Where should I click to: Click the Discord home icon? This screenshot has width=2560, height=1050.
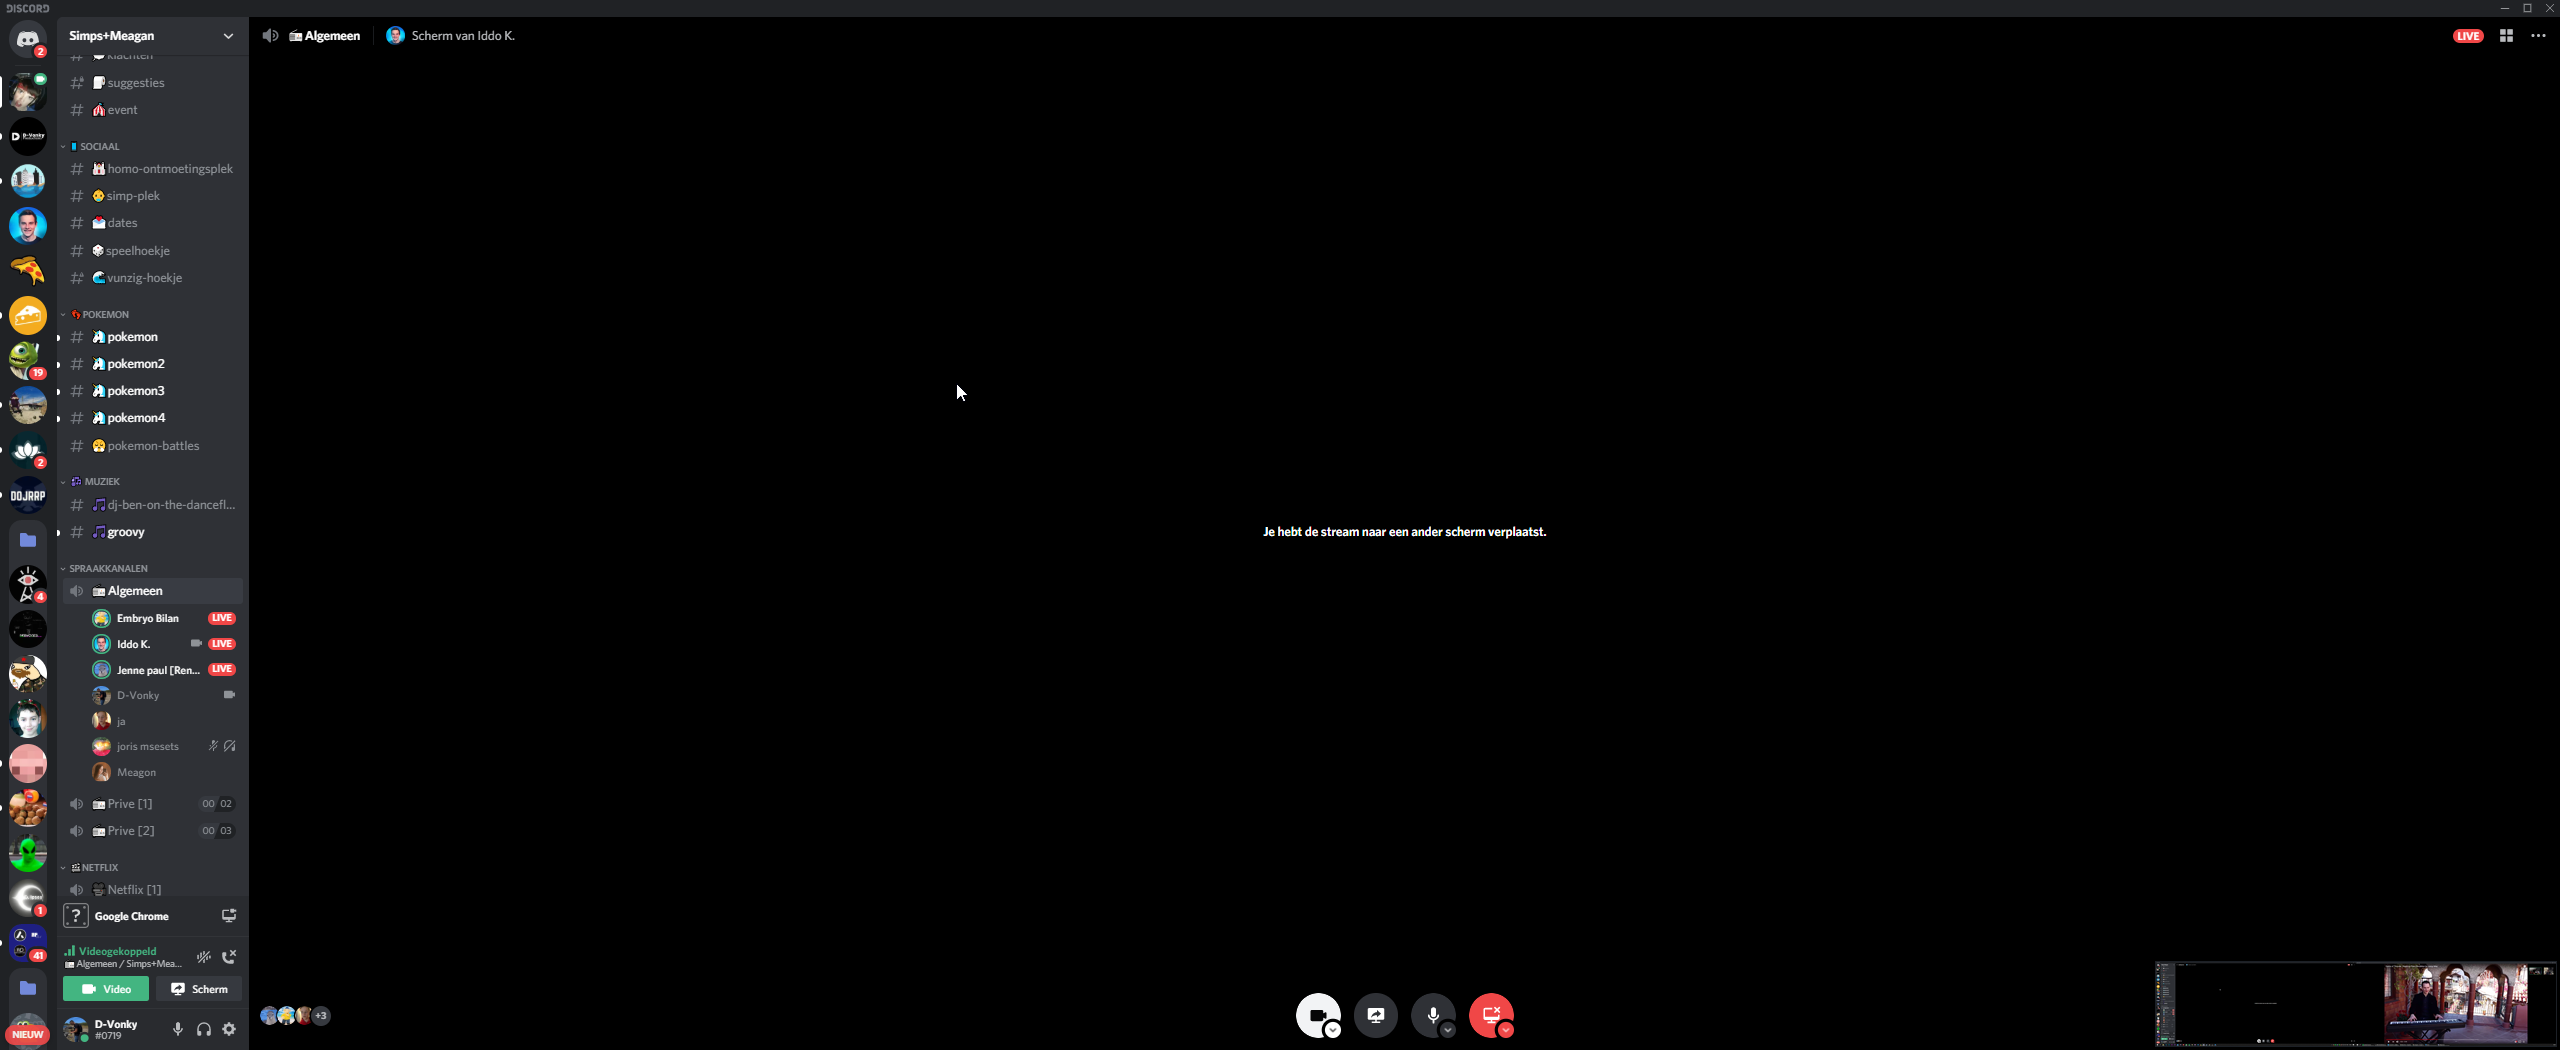click(x=27, y=39)
